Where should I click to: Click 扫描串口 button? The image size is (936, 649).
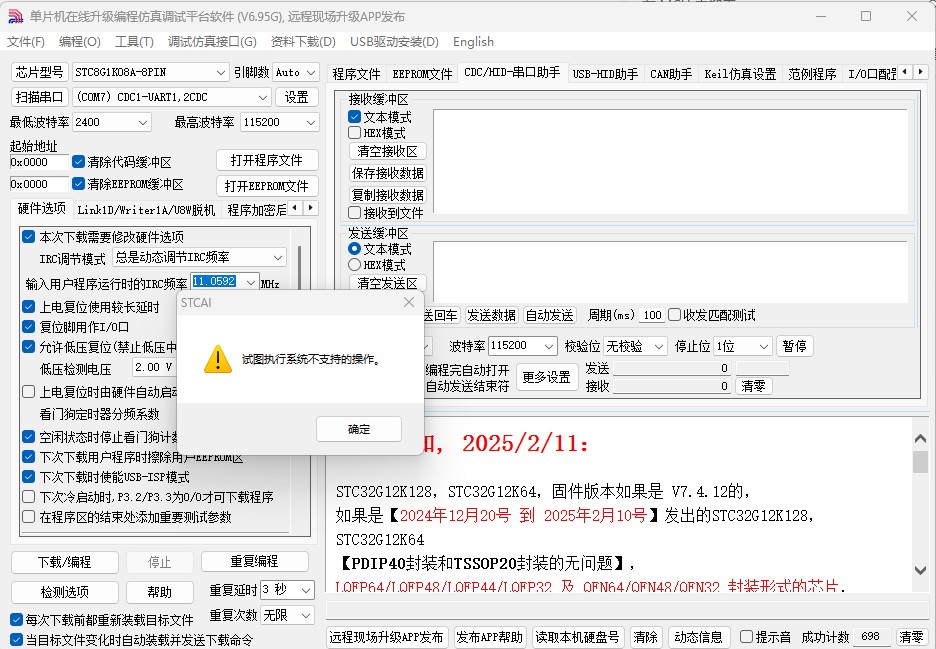39,97
